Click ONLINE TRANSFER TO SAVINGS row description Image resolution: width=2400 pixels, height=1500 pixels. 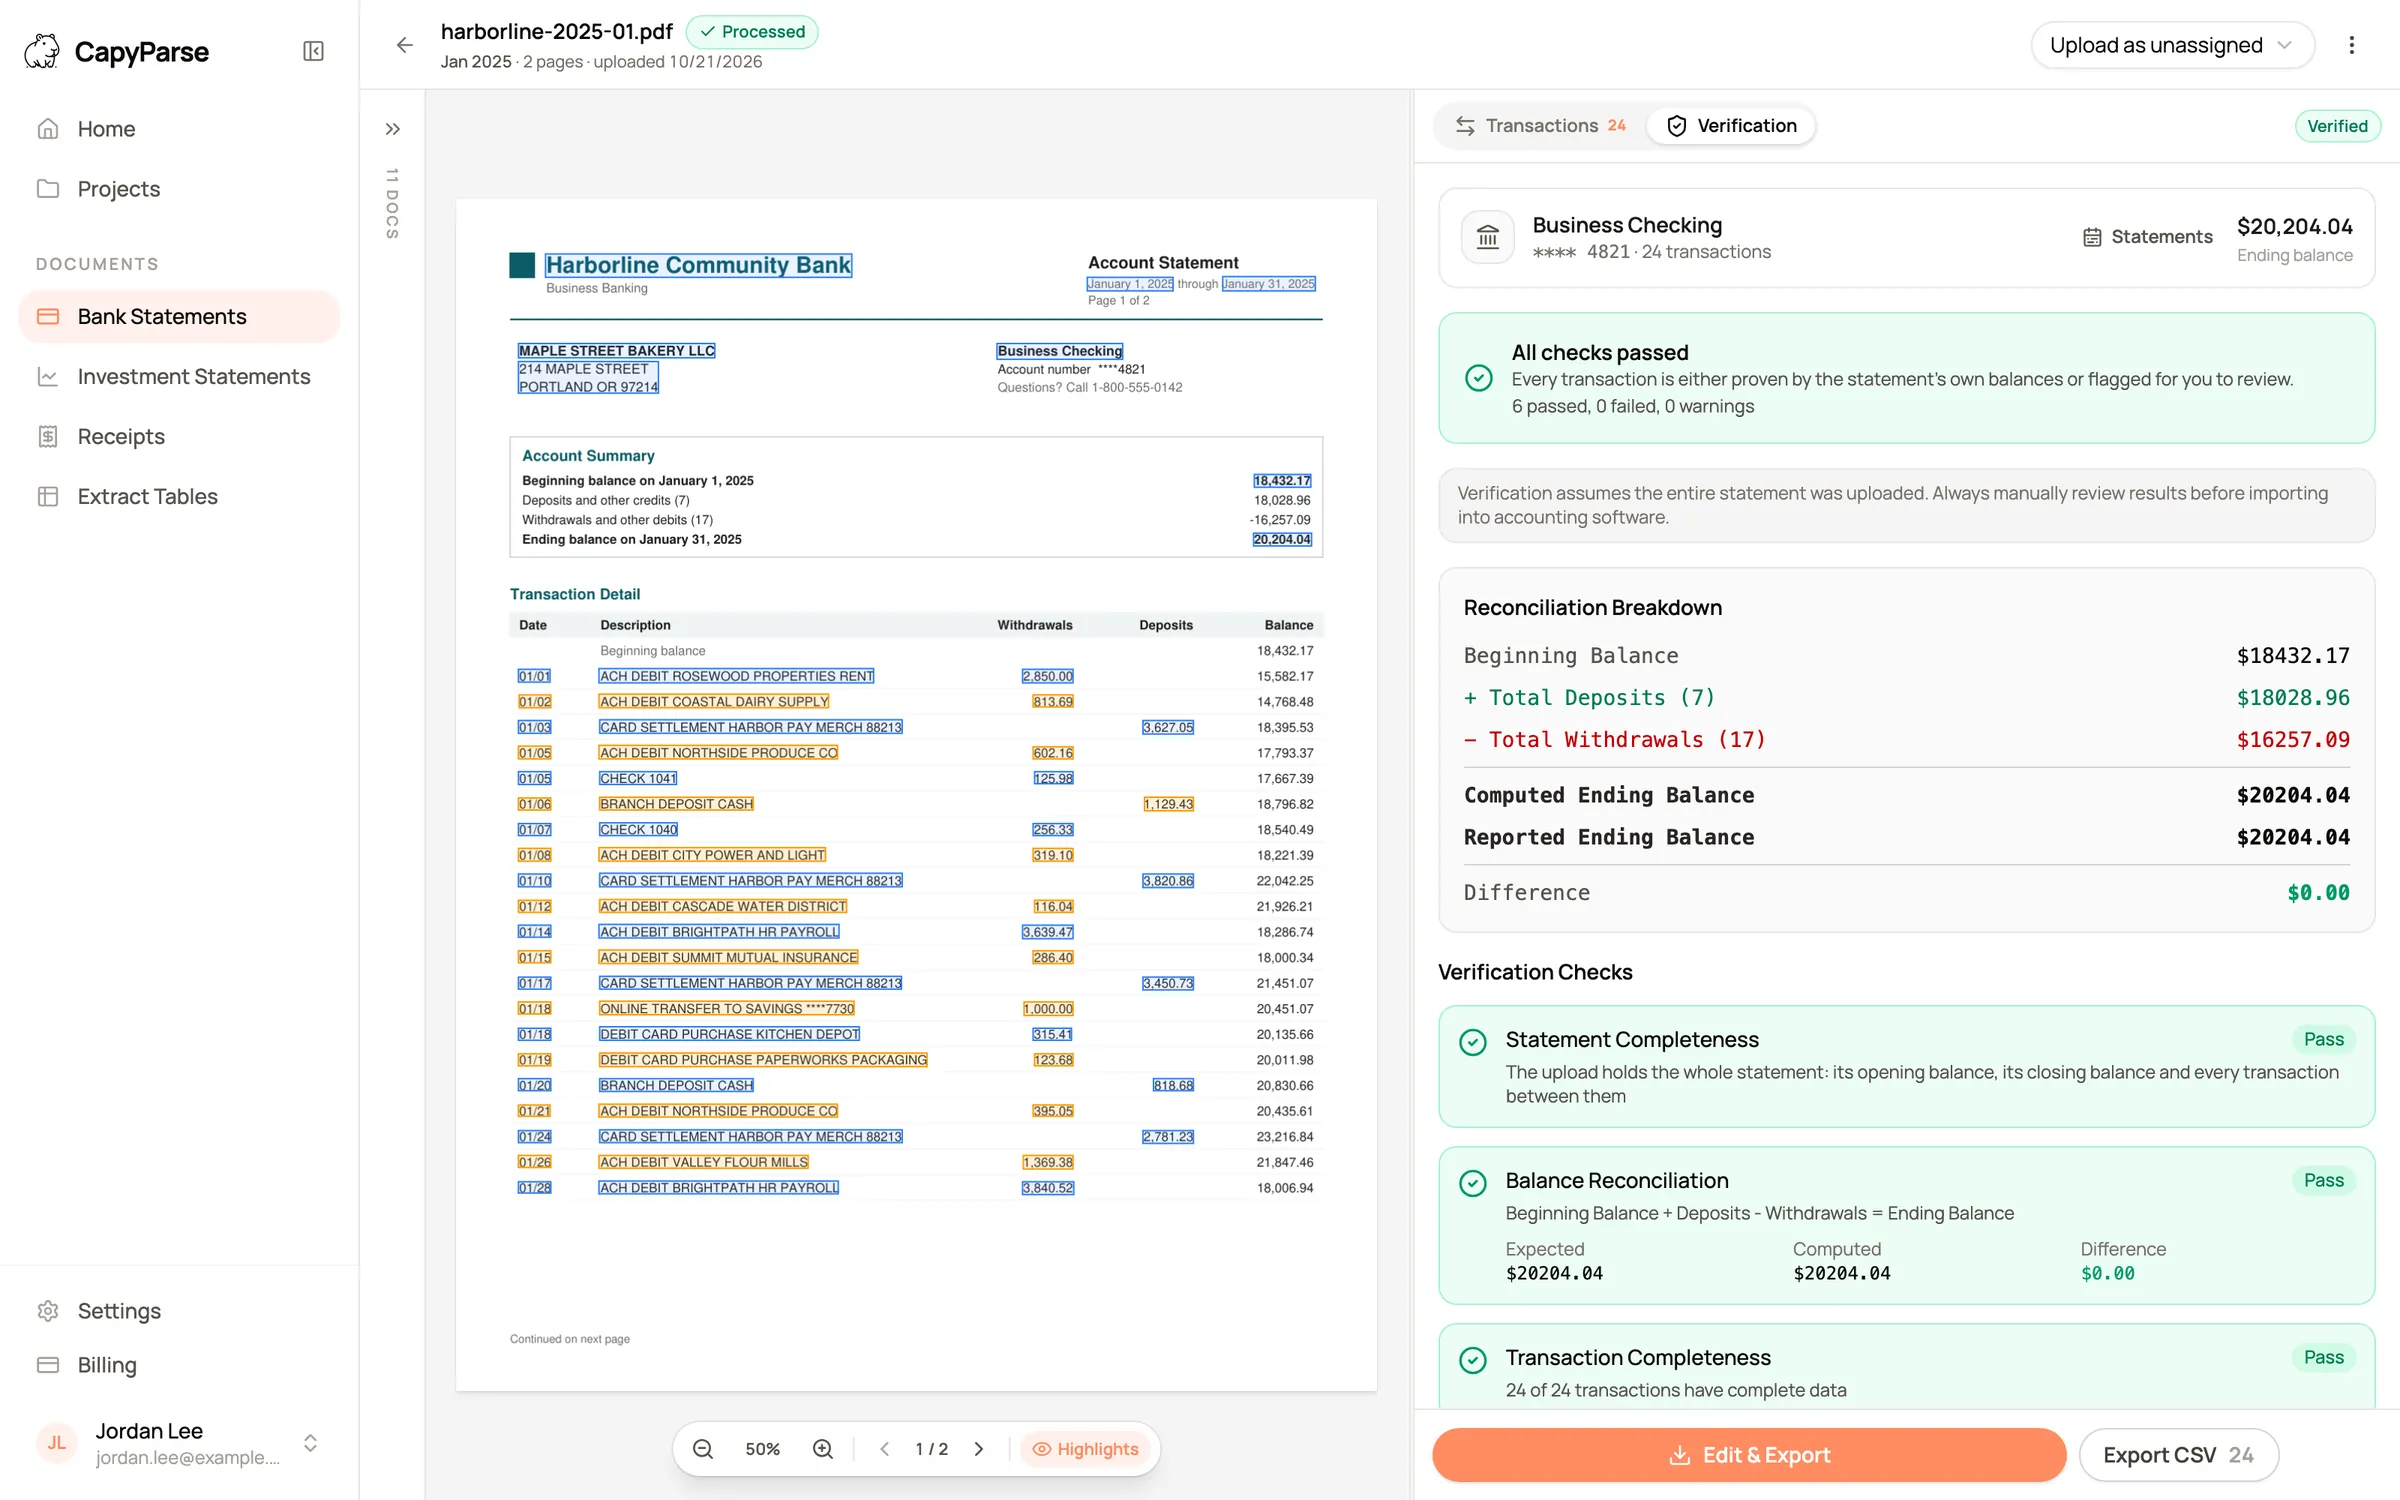[x=727, y=1009]
